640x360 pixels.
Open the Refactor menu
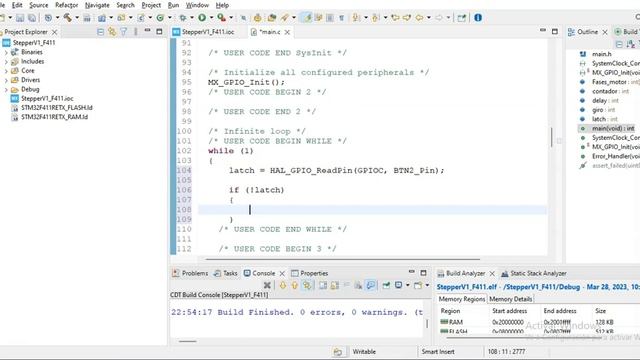click(x=67, y=5)
